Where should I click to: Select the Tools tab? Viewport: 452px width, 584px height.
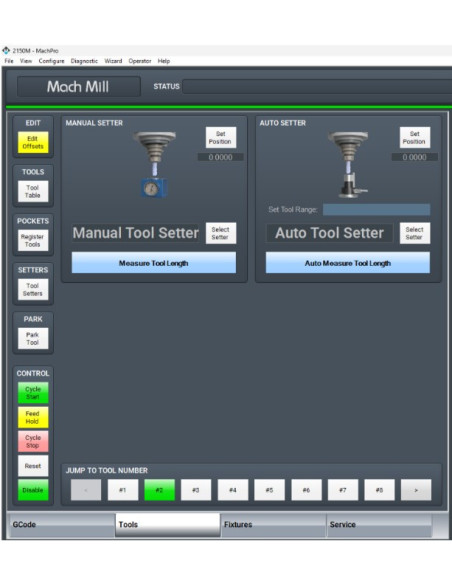pos(168,525)
